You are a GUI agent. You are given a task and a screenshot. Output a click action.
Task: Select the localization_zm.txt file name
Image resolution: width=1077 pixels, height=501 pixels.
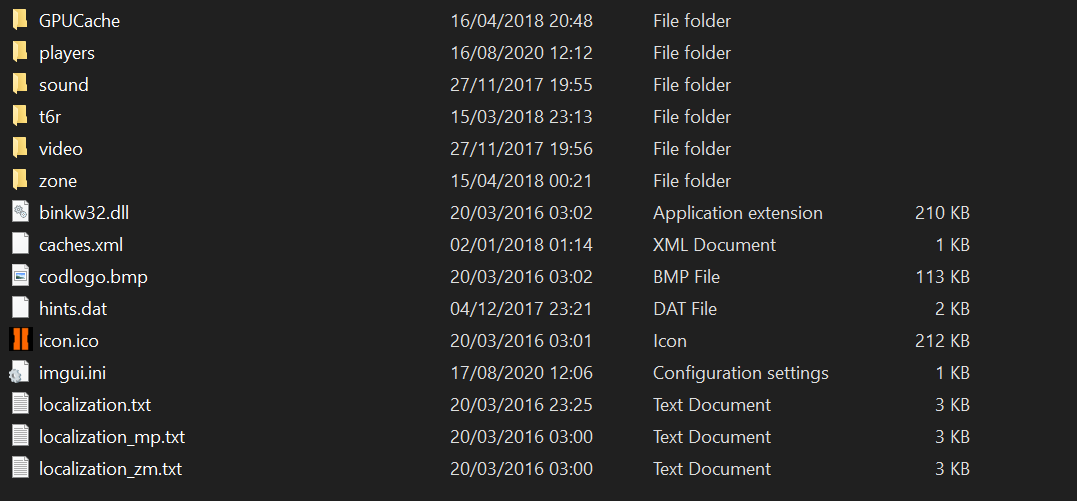(111, 469)
